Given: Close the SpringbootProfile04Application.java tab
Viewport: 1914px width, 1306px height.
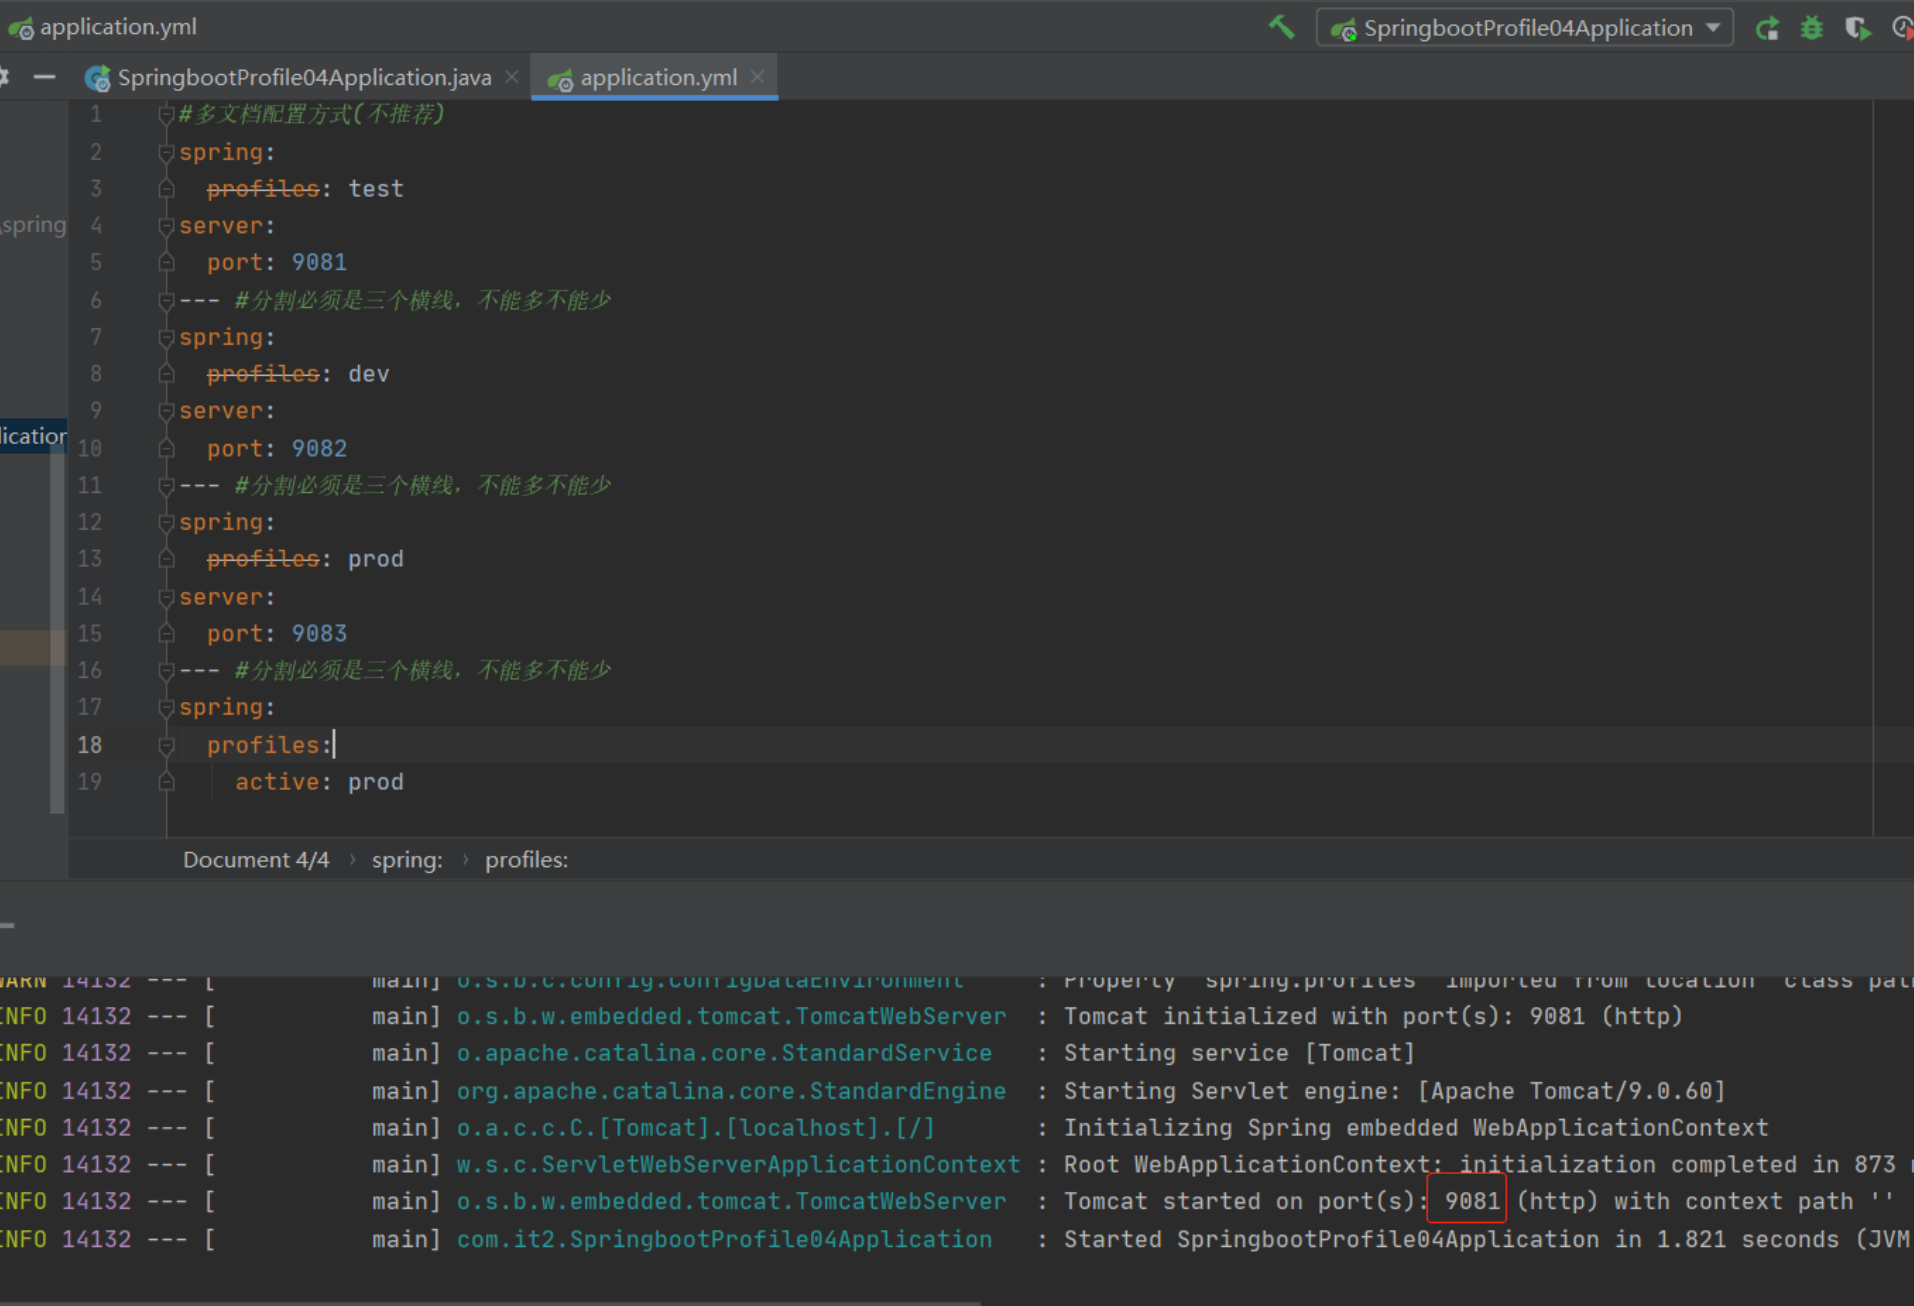Looking at the screenshot, I should point(512,77).
